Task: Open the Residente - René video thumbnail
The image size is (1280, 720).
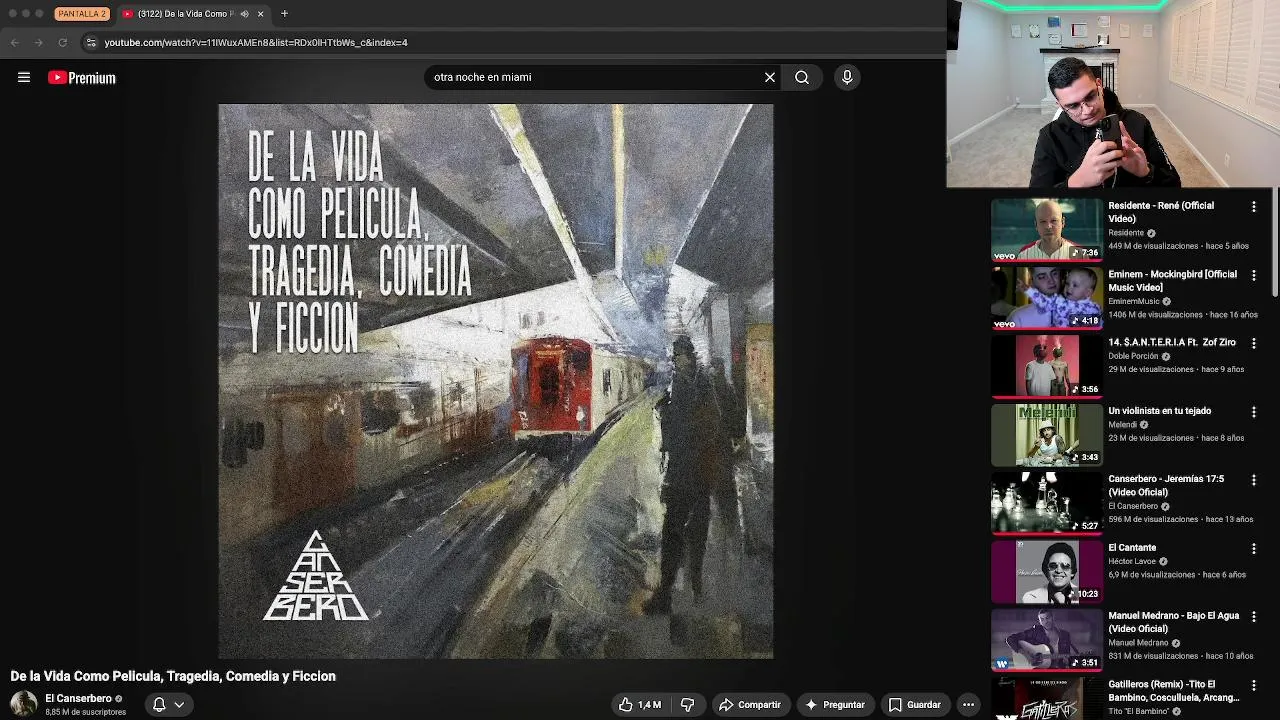Action: click(1046, 229)
